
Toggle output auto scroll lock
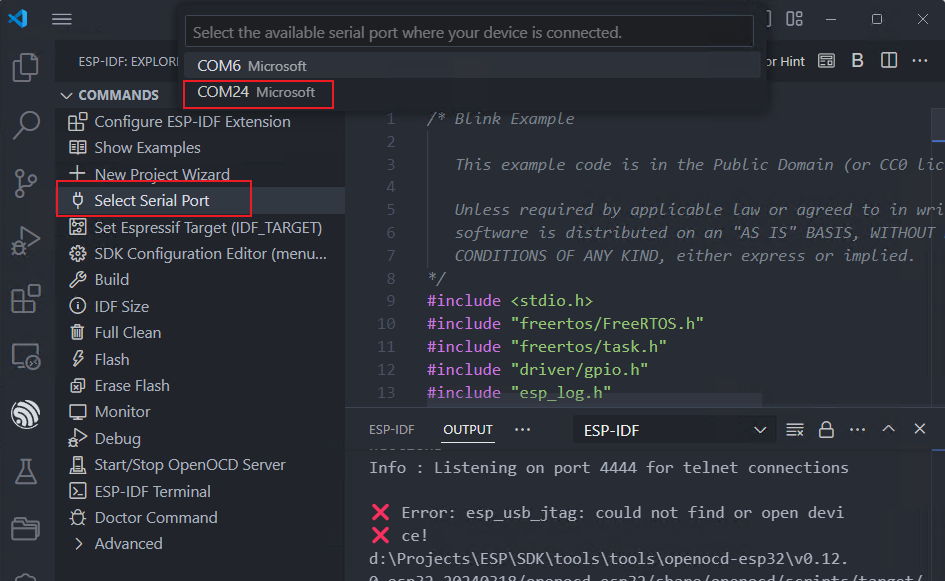[x=826, y=430]
